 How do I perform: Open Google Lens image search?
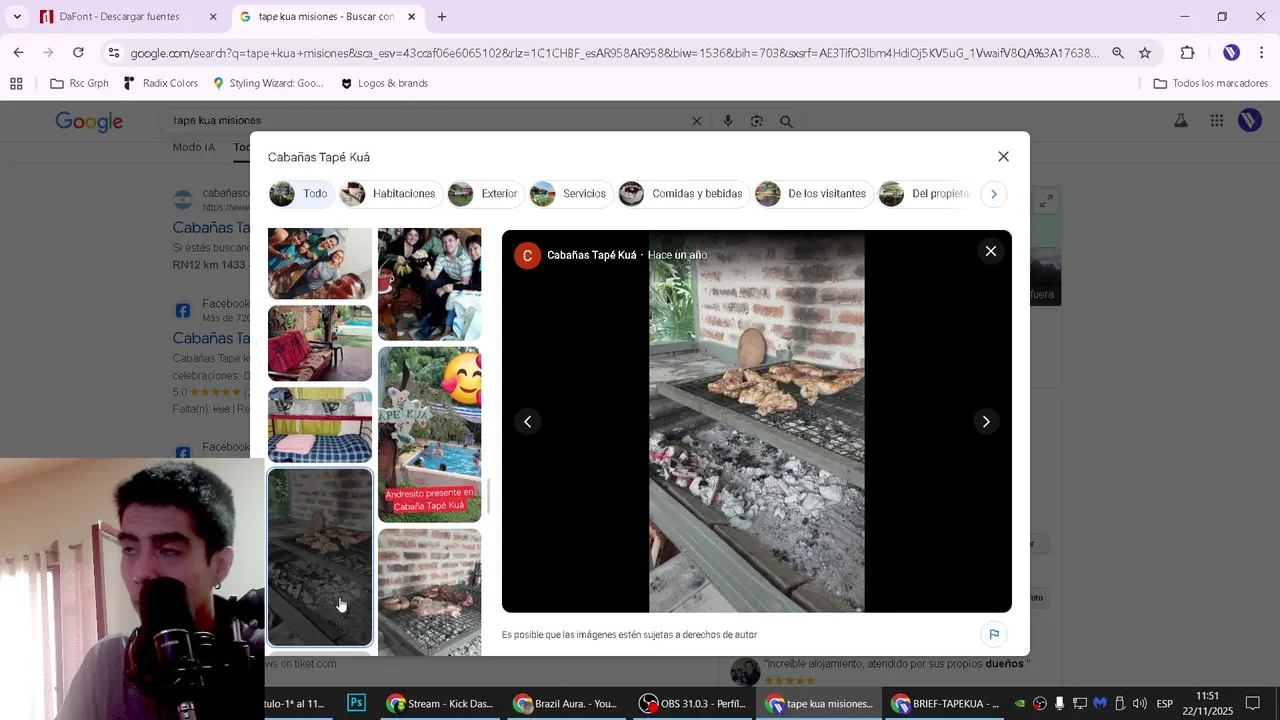tap(757, 121)
